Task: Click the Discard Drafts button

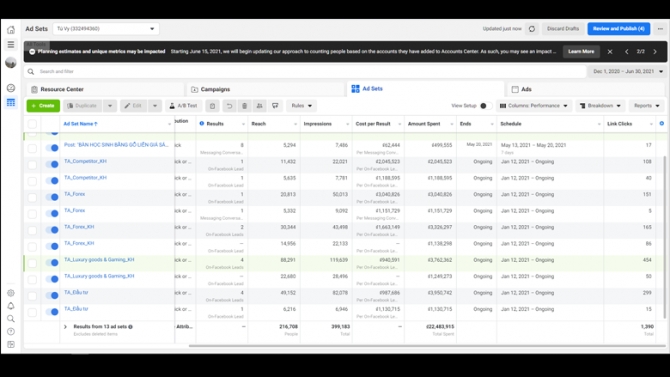Action: [563, 29]
